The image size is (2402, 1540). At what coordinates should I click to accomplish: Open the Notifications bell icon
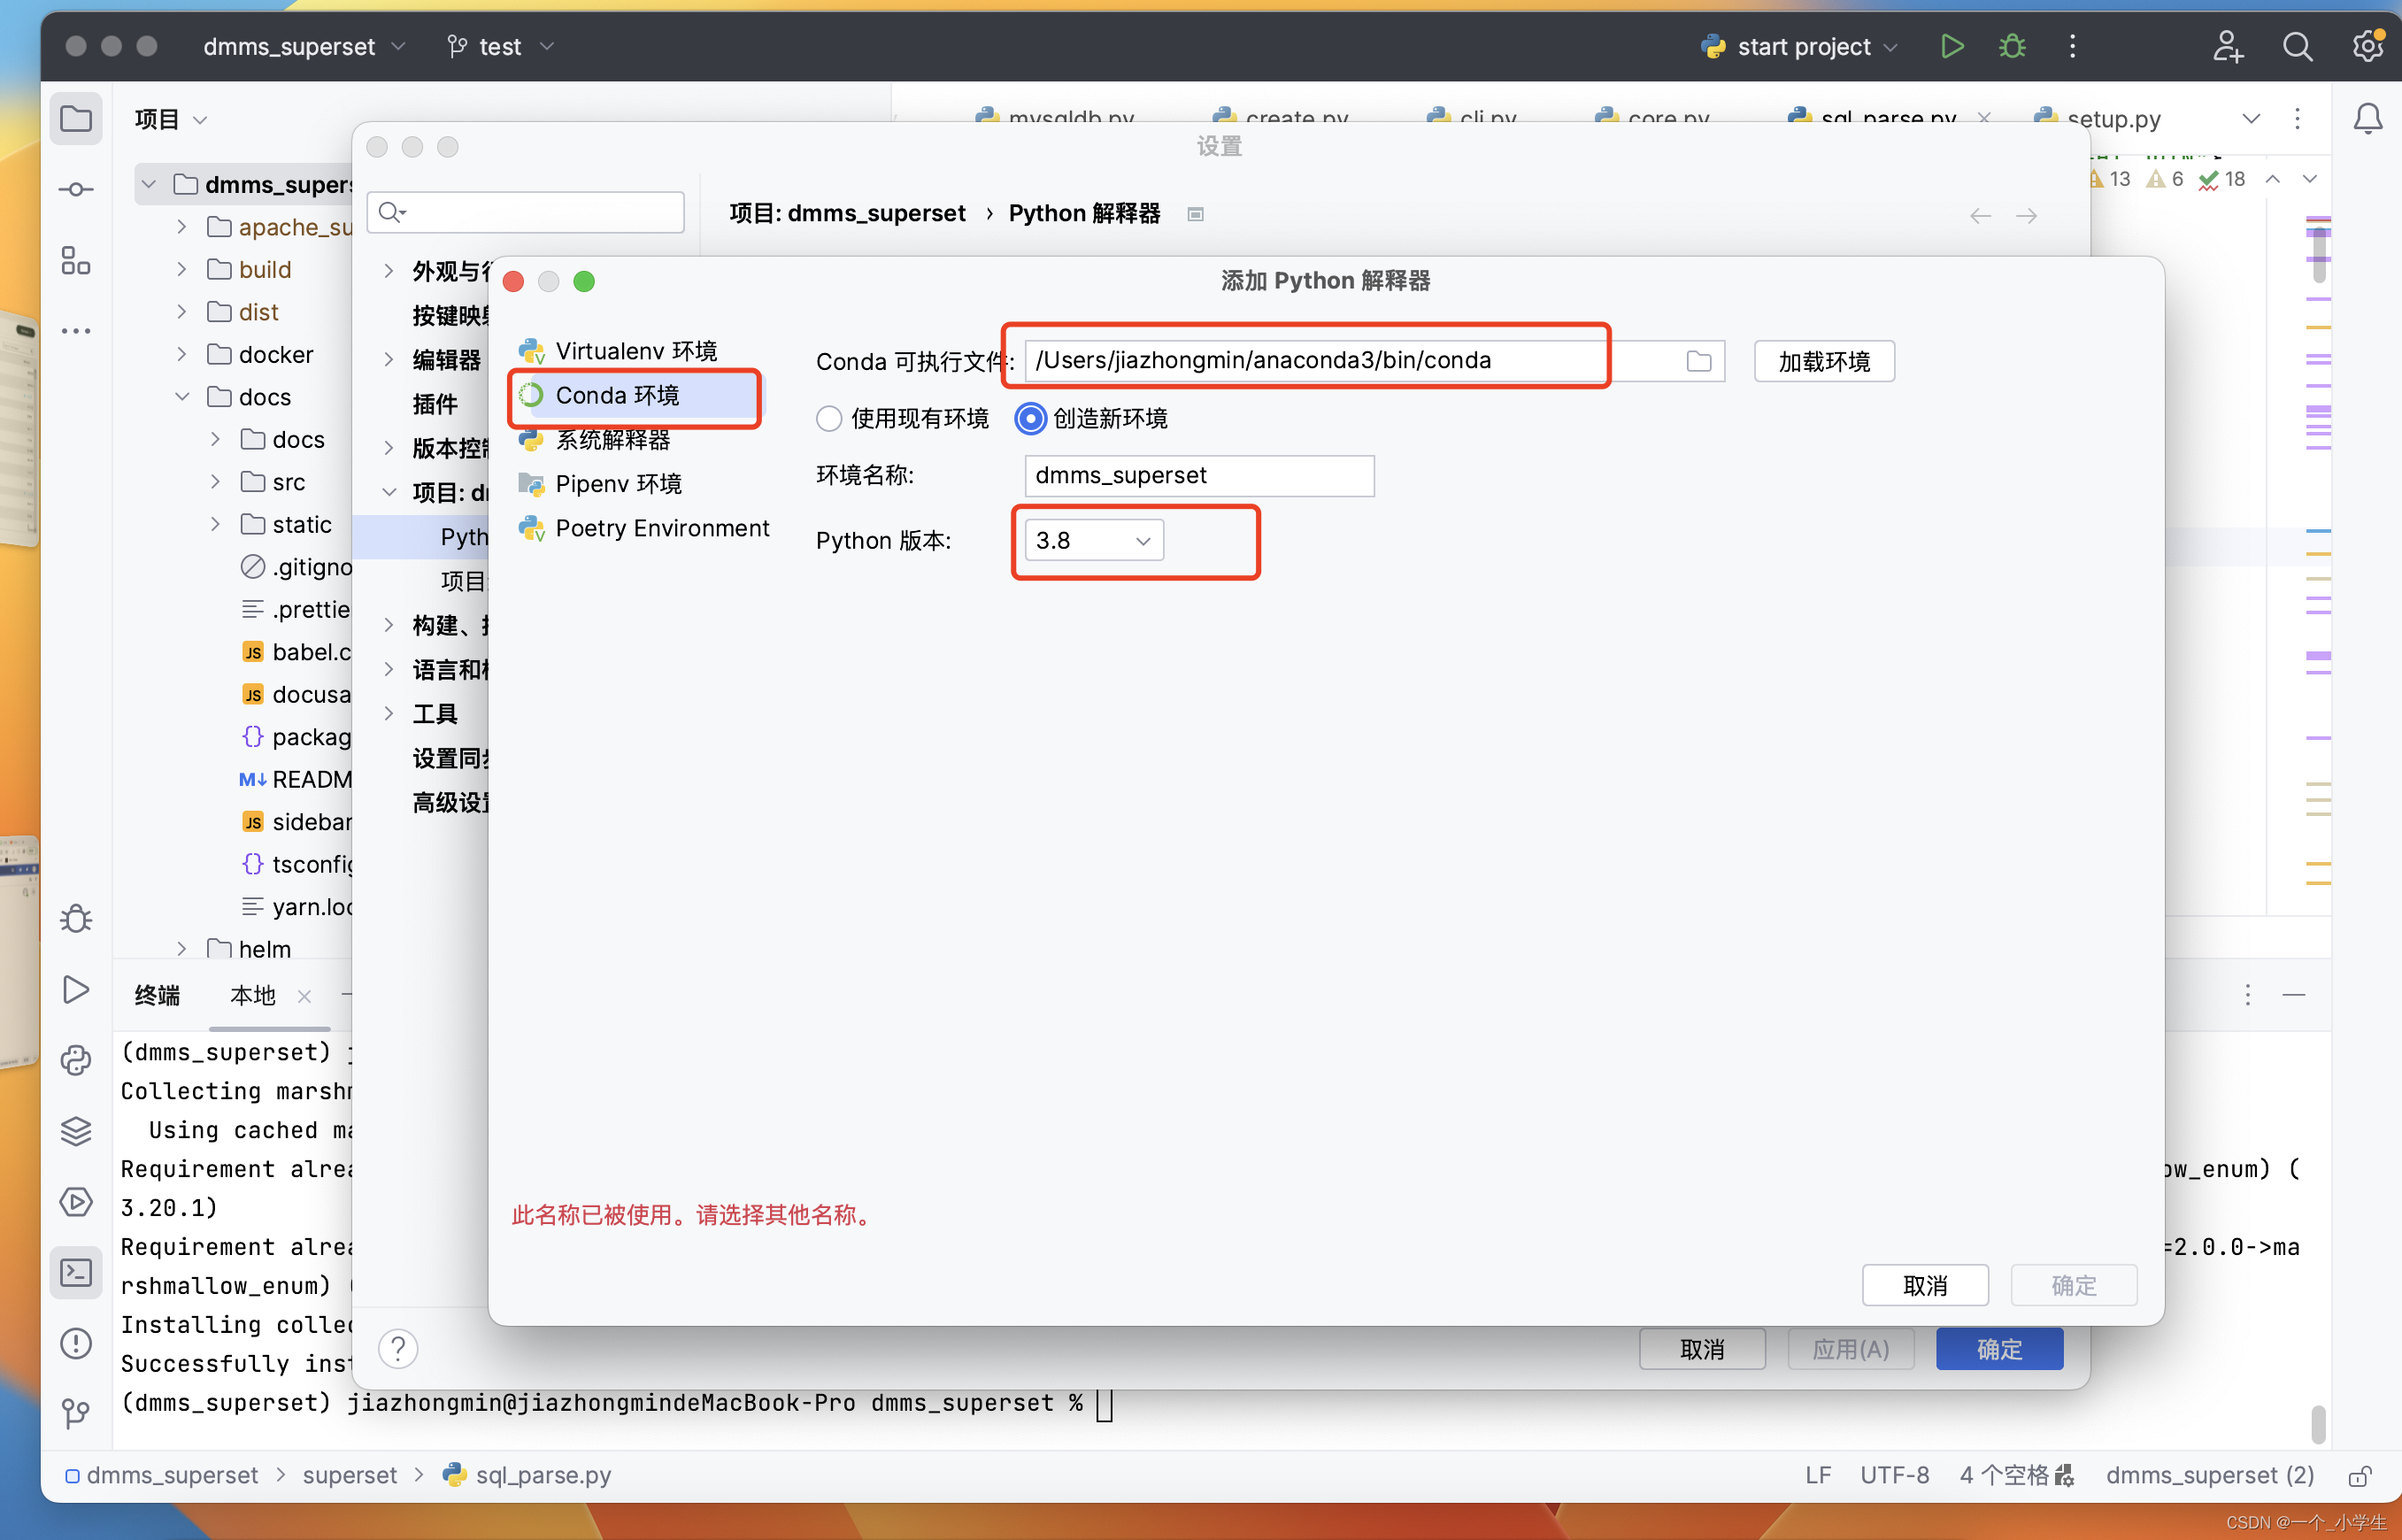[x=2367, y=119]
